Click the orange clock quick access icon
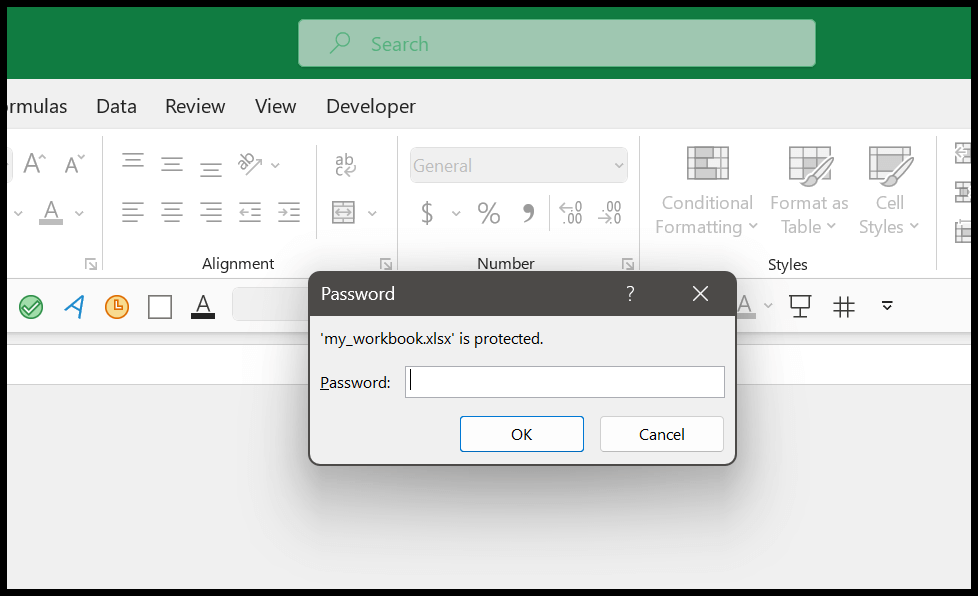Viewport: 978px width, 596px height. pos(117,307)
